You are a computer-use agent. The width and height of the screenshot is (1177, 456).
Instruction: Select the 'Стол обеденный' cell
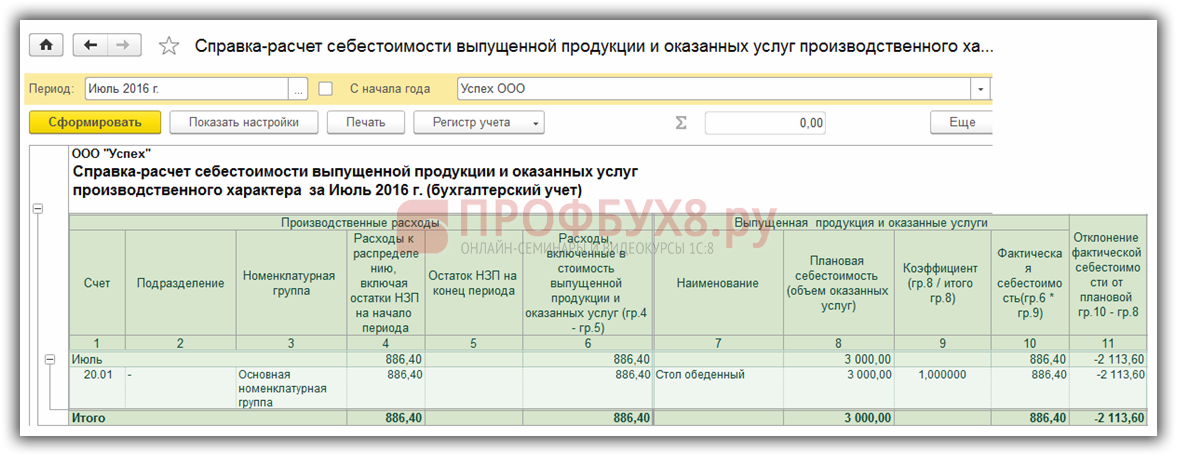click(x=717, y=374)
